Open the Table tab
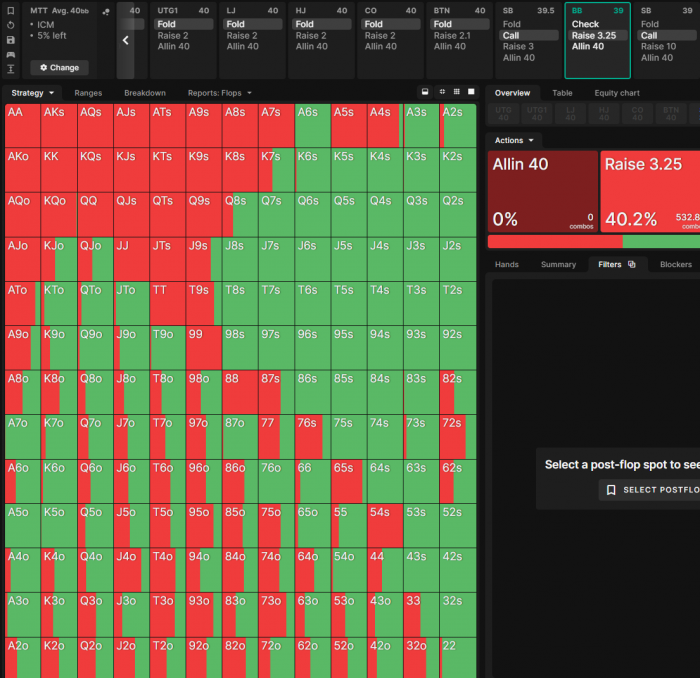Image resolution: width=700 pixels, height=678 pixels. pyautogui.click(x=562, y=93)
